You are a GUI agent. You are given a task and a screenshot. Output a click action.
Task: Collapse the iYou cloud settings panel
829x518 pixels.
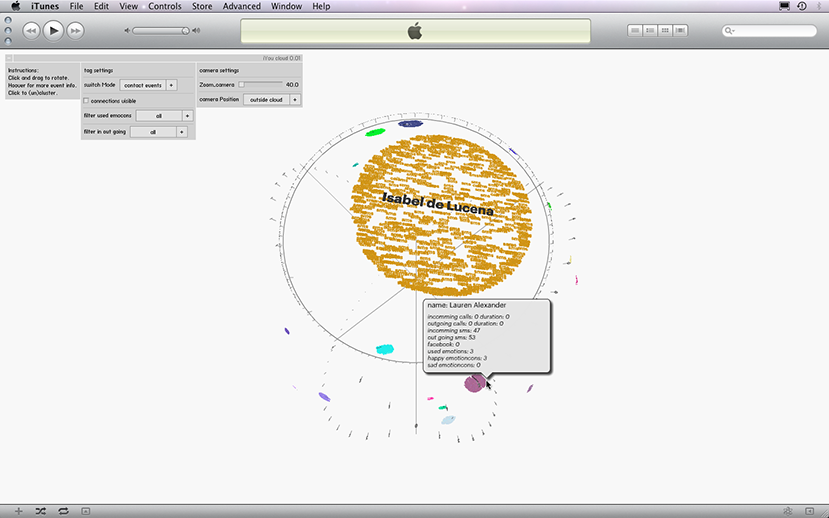[x=9, y=59]
